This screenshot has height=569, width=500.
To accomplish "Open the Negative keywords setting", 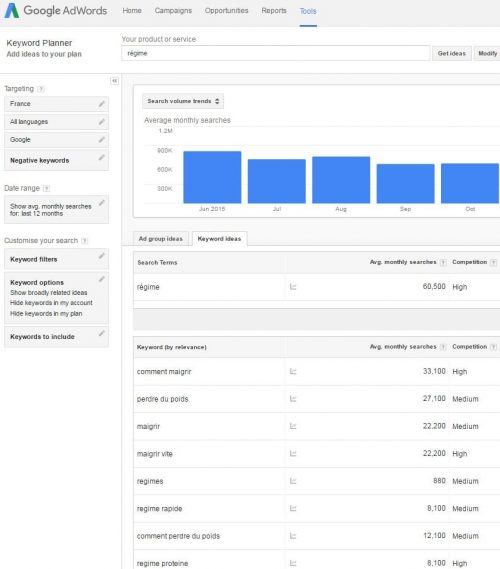I will pyautogui.click(x=56, y=160).
